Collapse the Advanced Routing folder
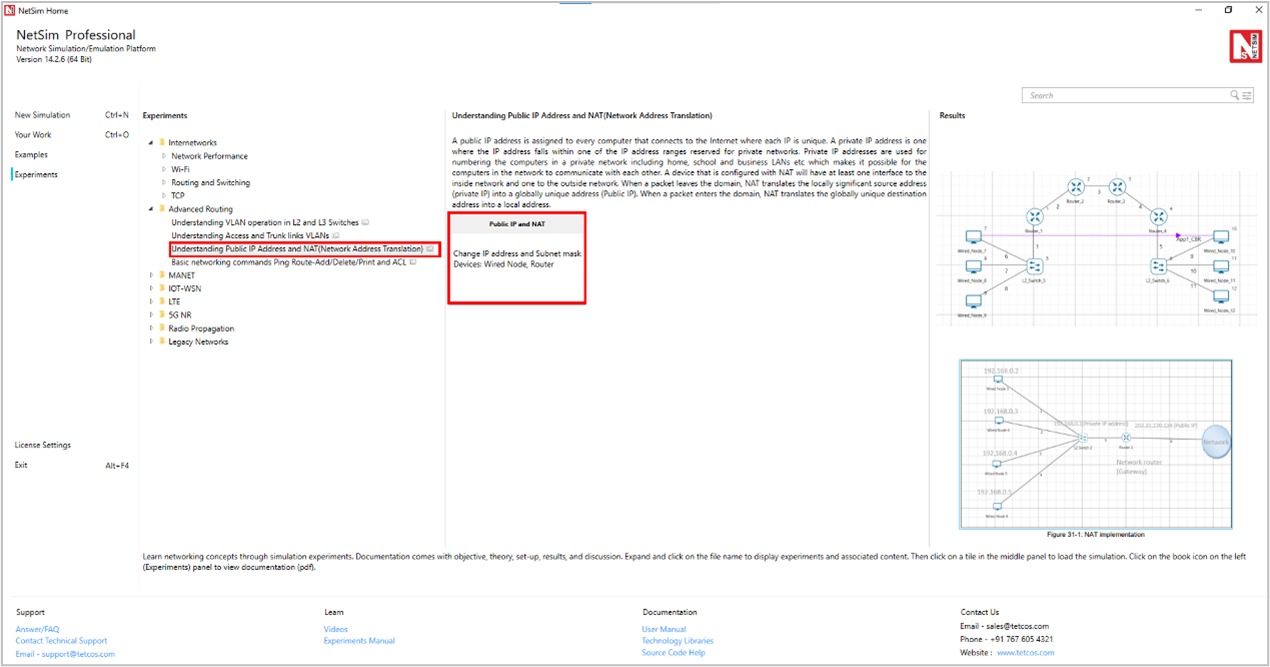This screenshot has width=1270, height=667. pos(151,209)
